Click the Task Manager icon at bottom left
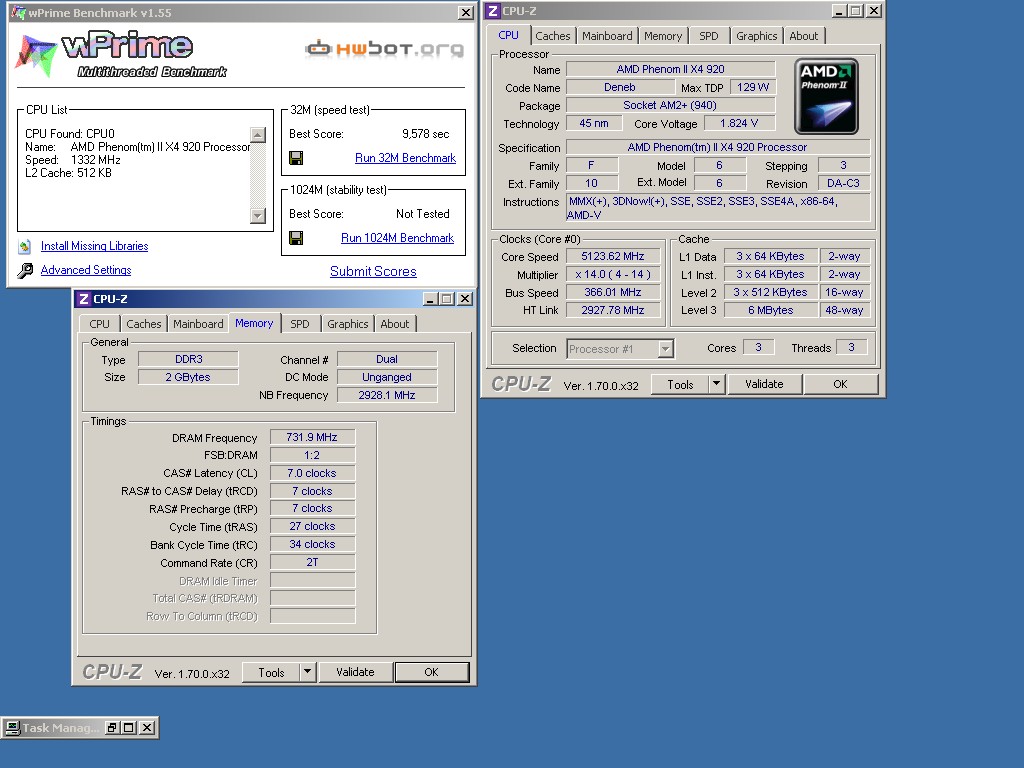Screen dimensions: 1024x768 click(x=12, y=728)
